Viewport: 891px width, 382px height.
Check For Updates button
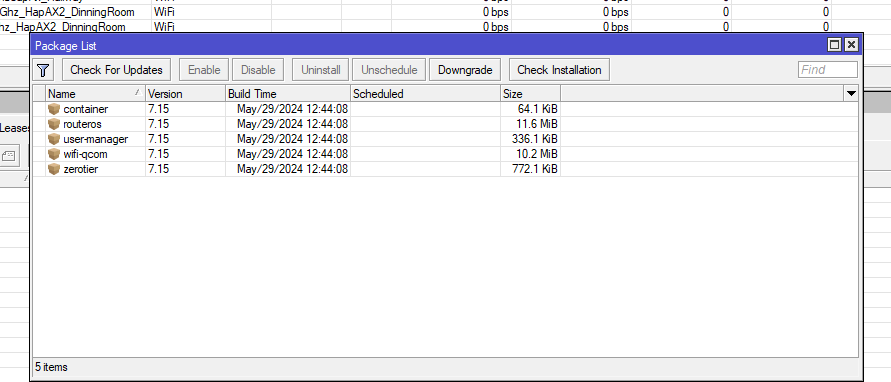click(116, 70)
